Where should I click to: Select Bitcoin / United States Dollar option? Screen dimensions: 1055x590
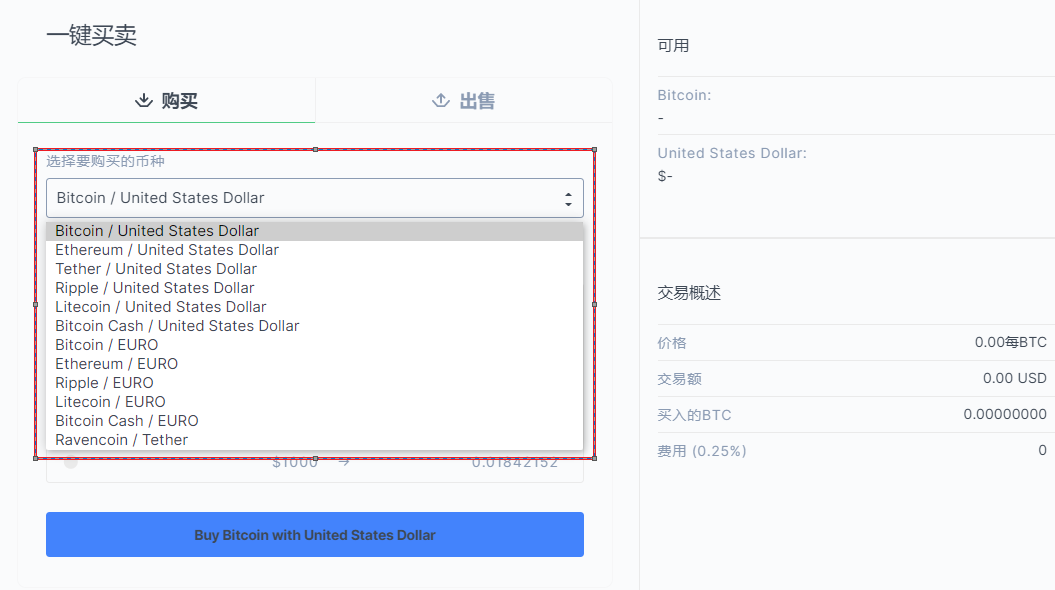315,231
